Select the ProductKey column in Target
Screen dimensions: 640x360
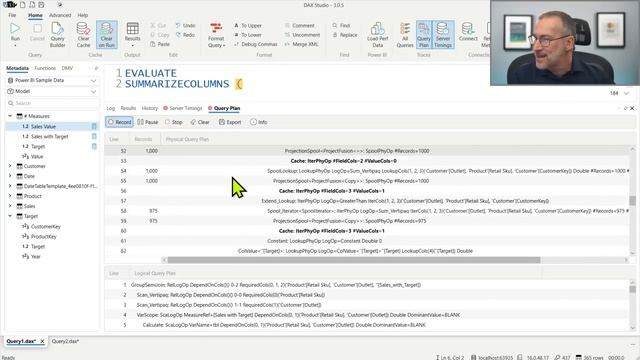tap(44, 237)
